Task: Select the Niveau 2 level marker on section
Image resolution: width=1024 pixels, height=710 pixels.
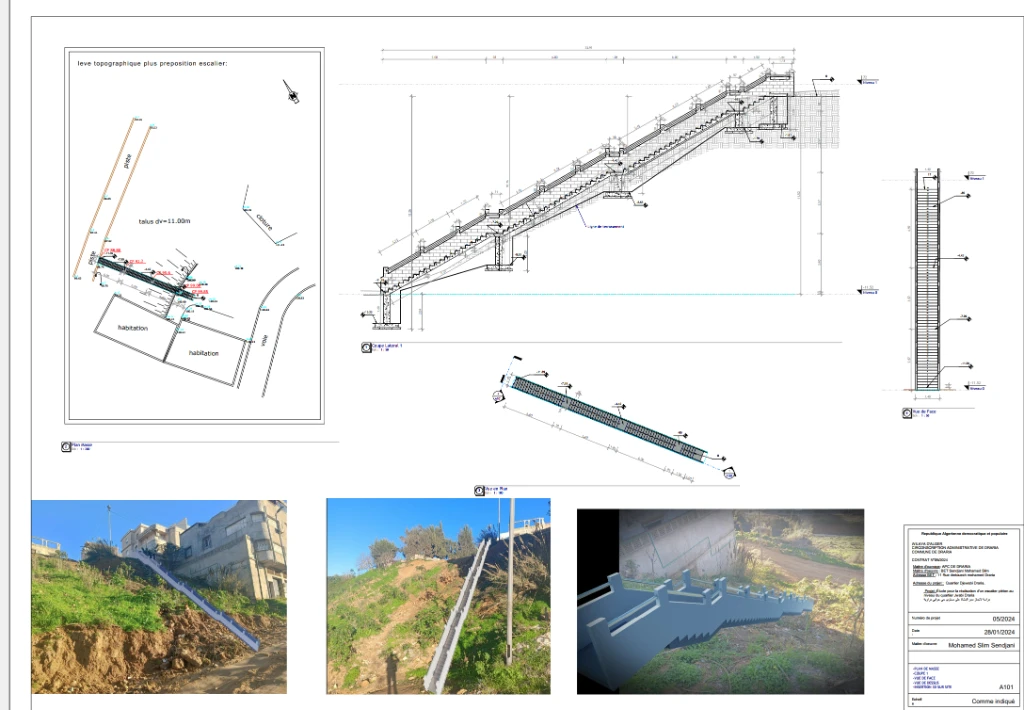Action: click(x=868, y=291)
